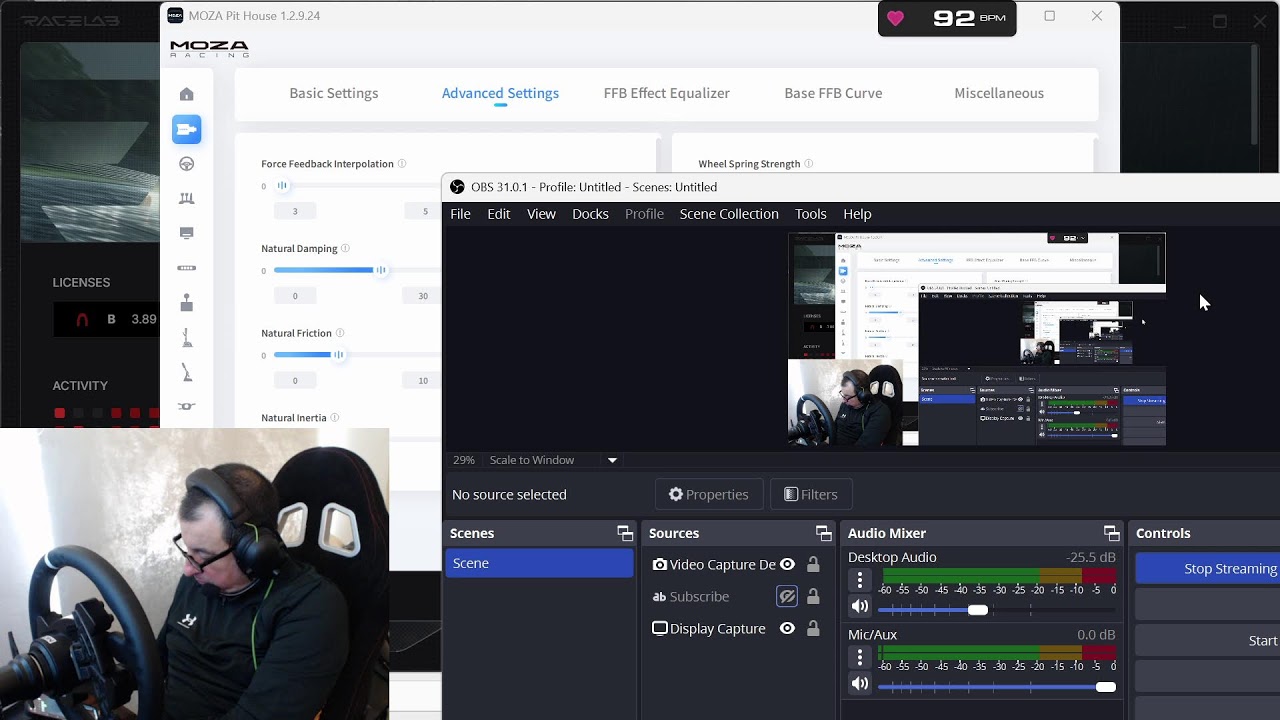This screenshot has height=720, width=1280.
Task: Open the hub bar icon in MOZA sidebar
Action: point(187,268)
